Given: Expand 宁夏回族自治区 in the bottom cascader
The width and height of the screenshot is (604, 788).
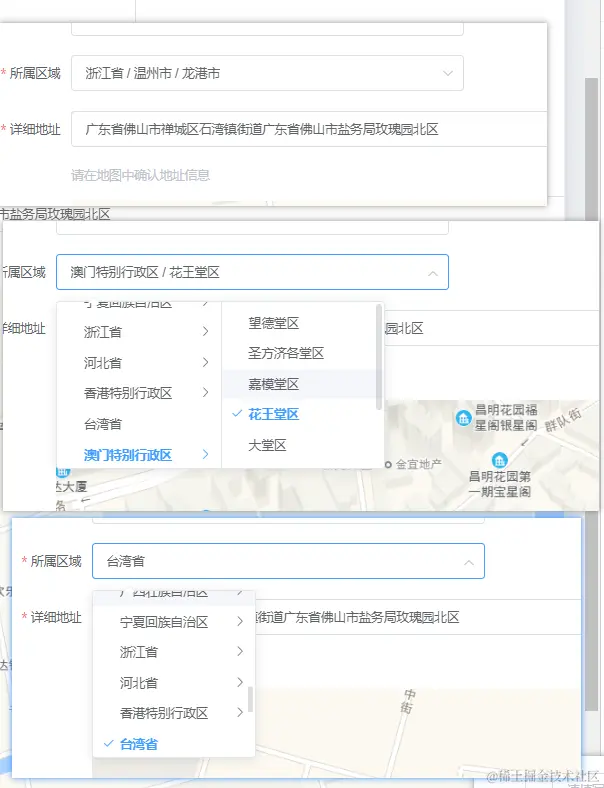Looking at the screenshot, I should (174, 622).
